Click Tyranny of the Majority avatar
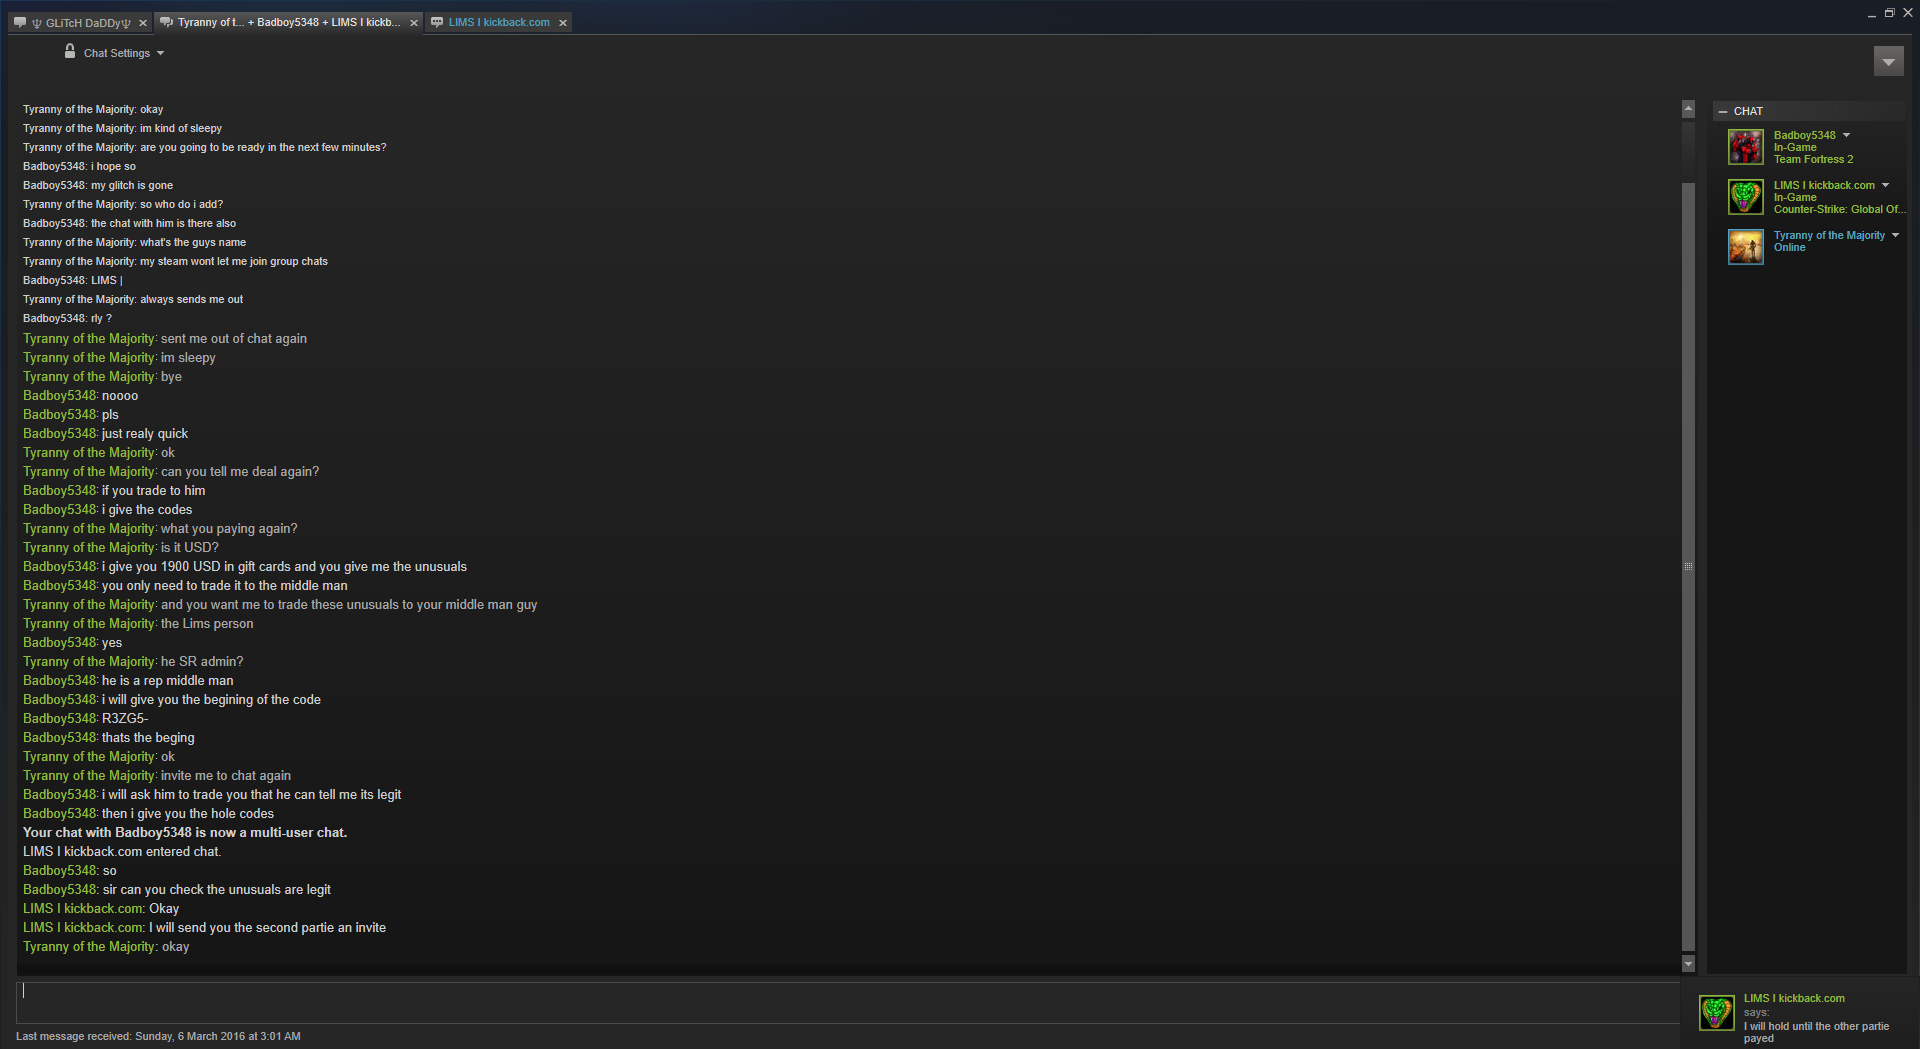This screenshot has height=1049, width=1920. pos(1746,247)
